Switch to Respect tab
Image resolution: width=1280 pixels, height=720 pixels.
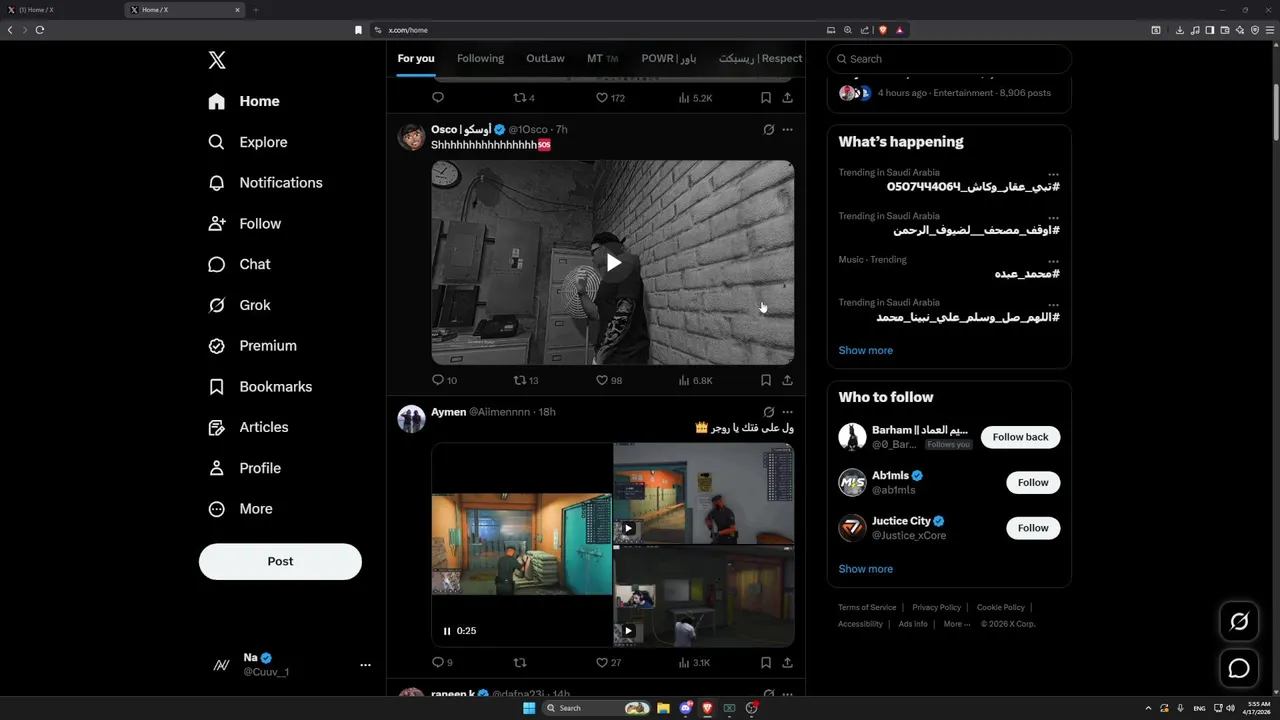pyautogui.click(x=760, y=59)
